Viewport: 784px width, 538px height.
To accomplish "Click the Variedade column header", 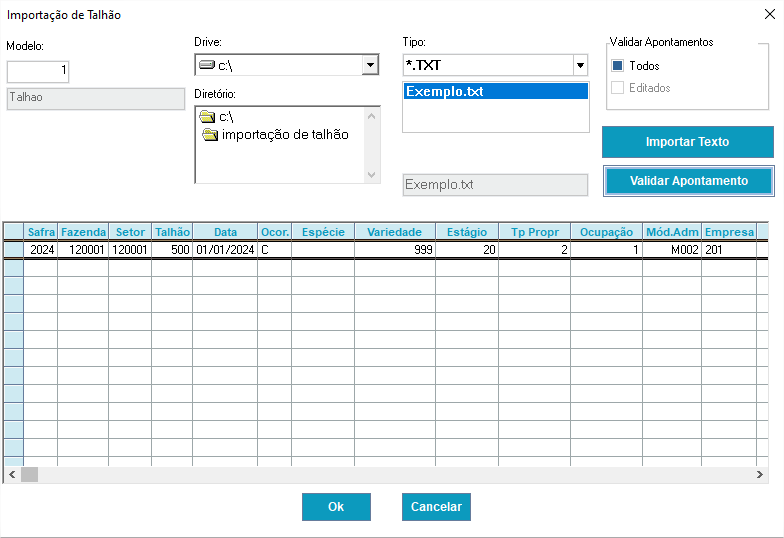I will point(394,232).
